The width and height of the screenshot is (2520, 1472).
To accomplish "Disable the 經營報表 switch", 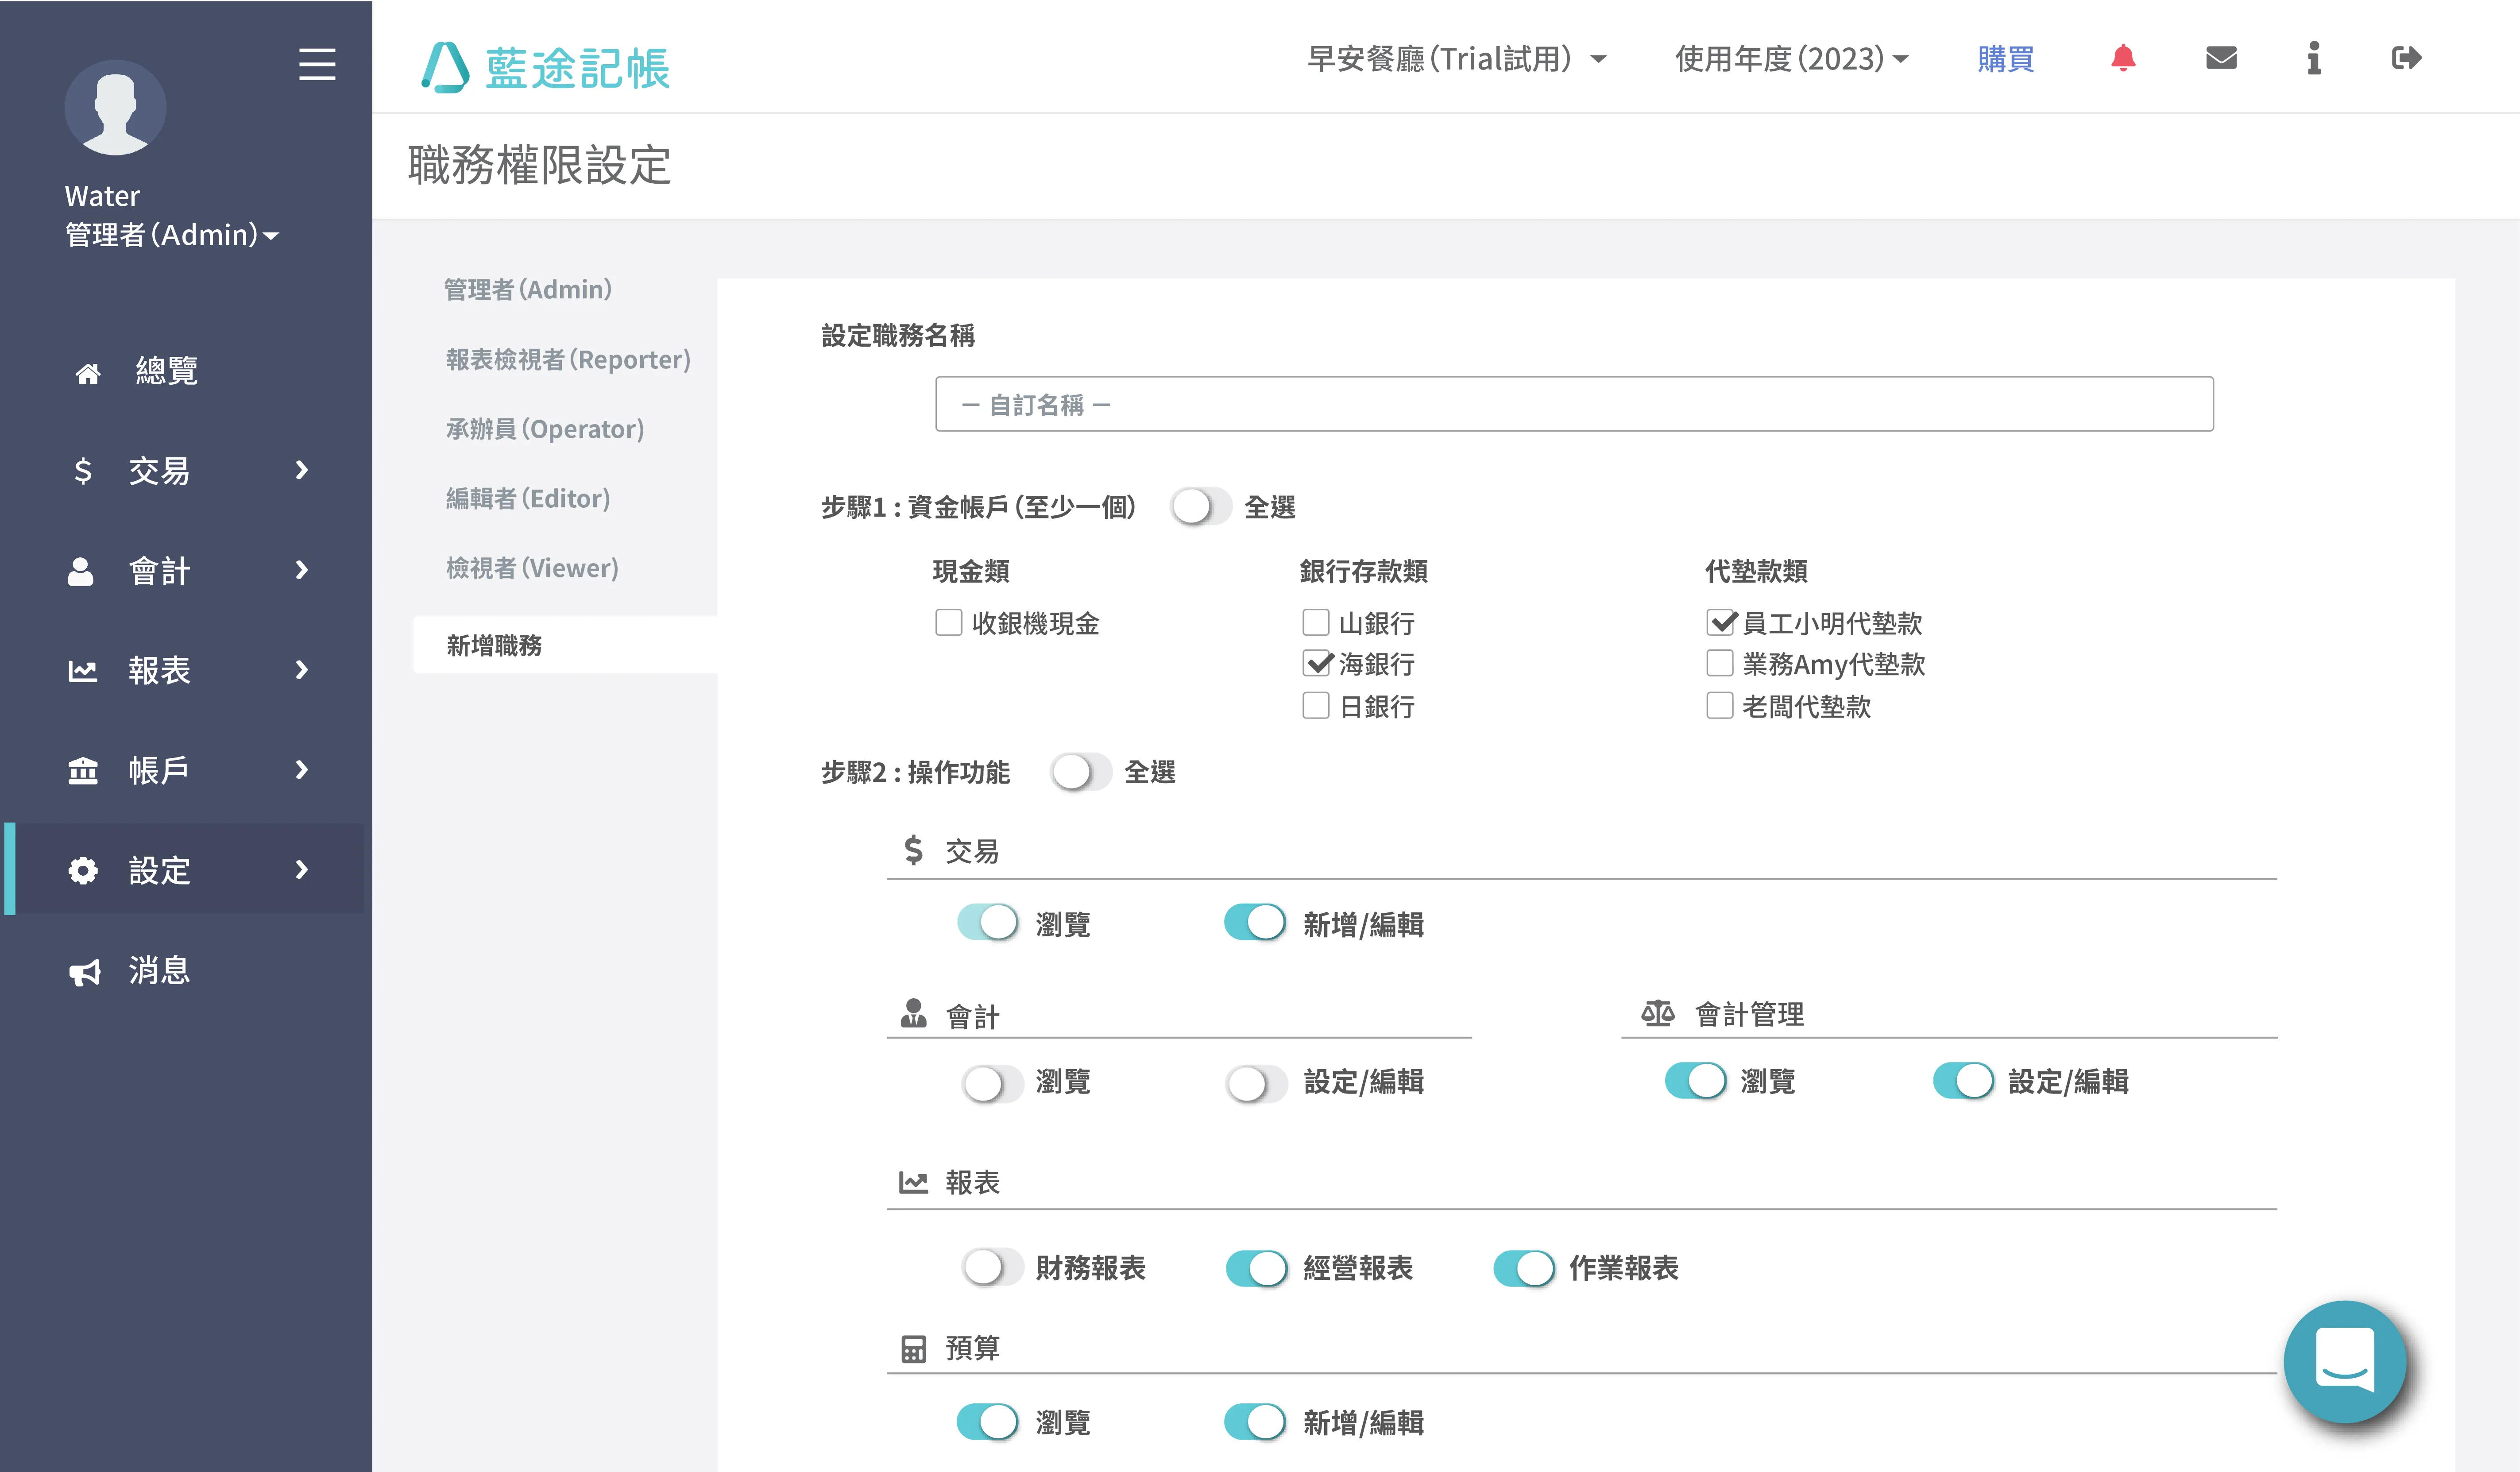I will (1256, 1268).
